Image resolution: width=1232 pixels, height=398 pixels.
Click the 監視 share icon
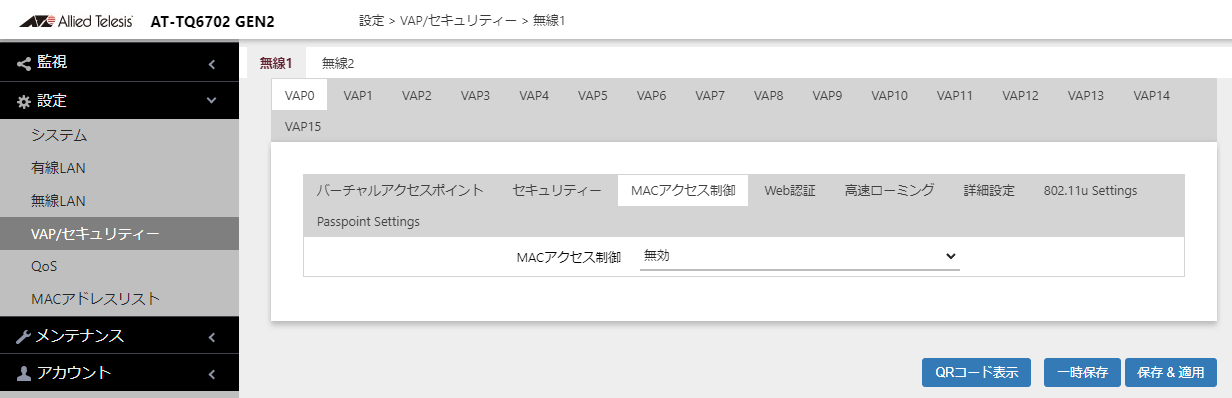tap(24, 63)
